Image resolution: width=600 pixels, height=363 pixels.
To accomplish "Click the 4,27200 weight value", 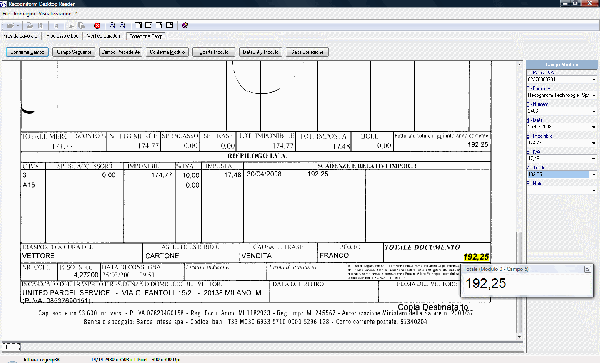I will 86,275.
